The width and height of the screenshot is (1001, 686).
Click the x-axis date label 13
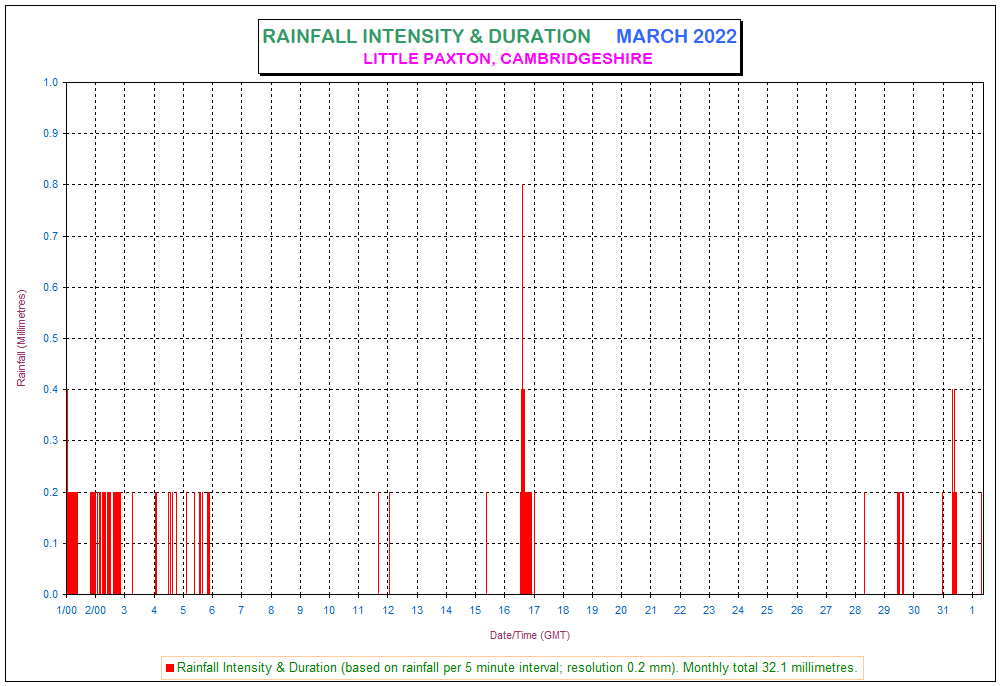pyautogui.click(x=417, y=610)
